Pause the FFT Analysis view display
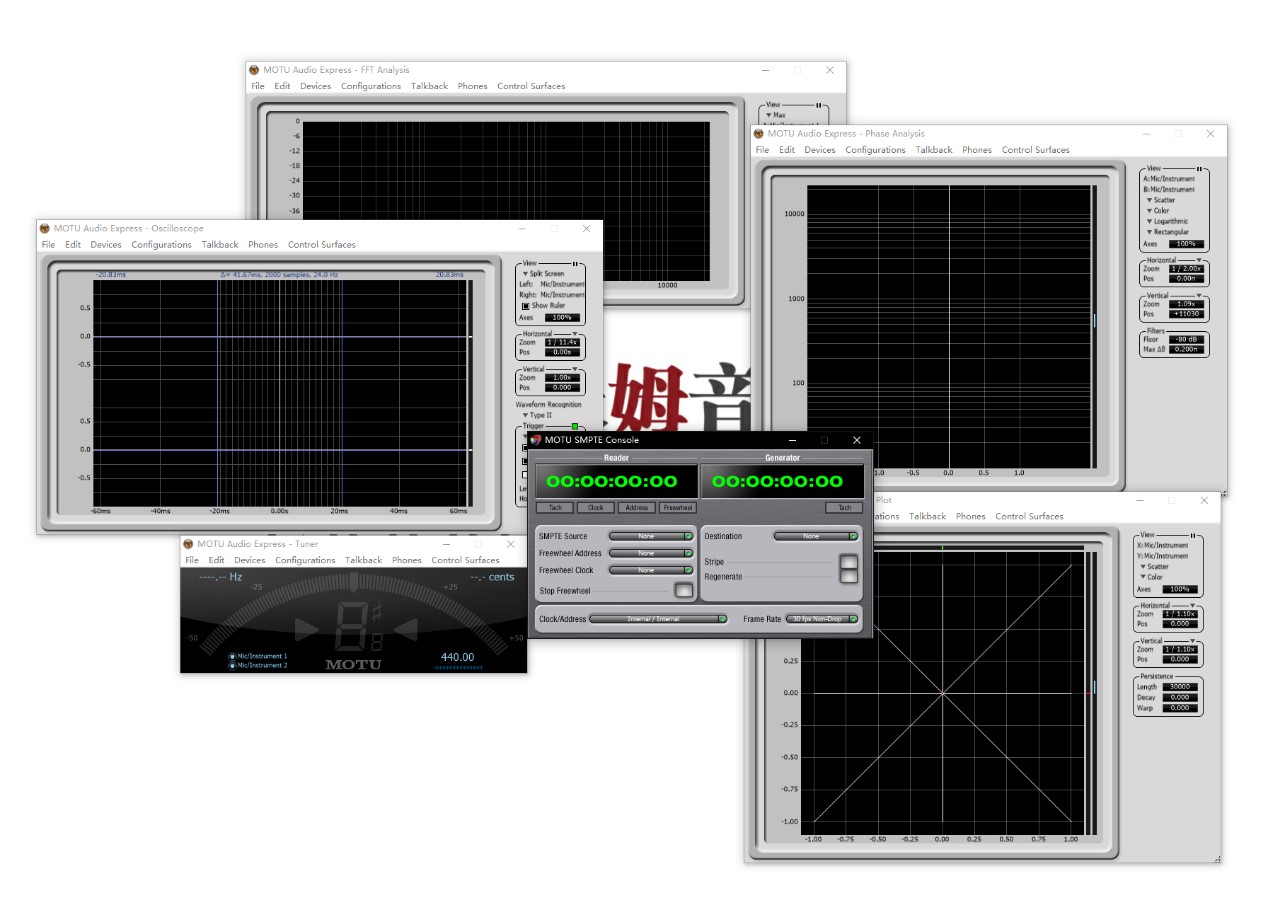 click(x=818, y=105)
